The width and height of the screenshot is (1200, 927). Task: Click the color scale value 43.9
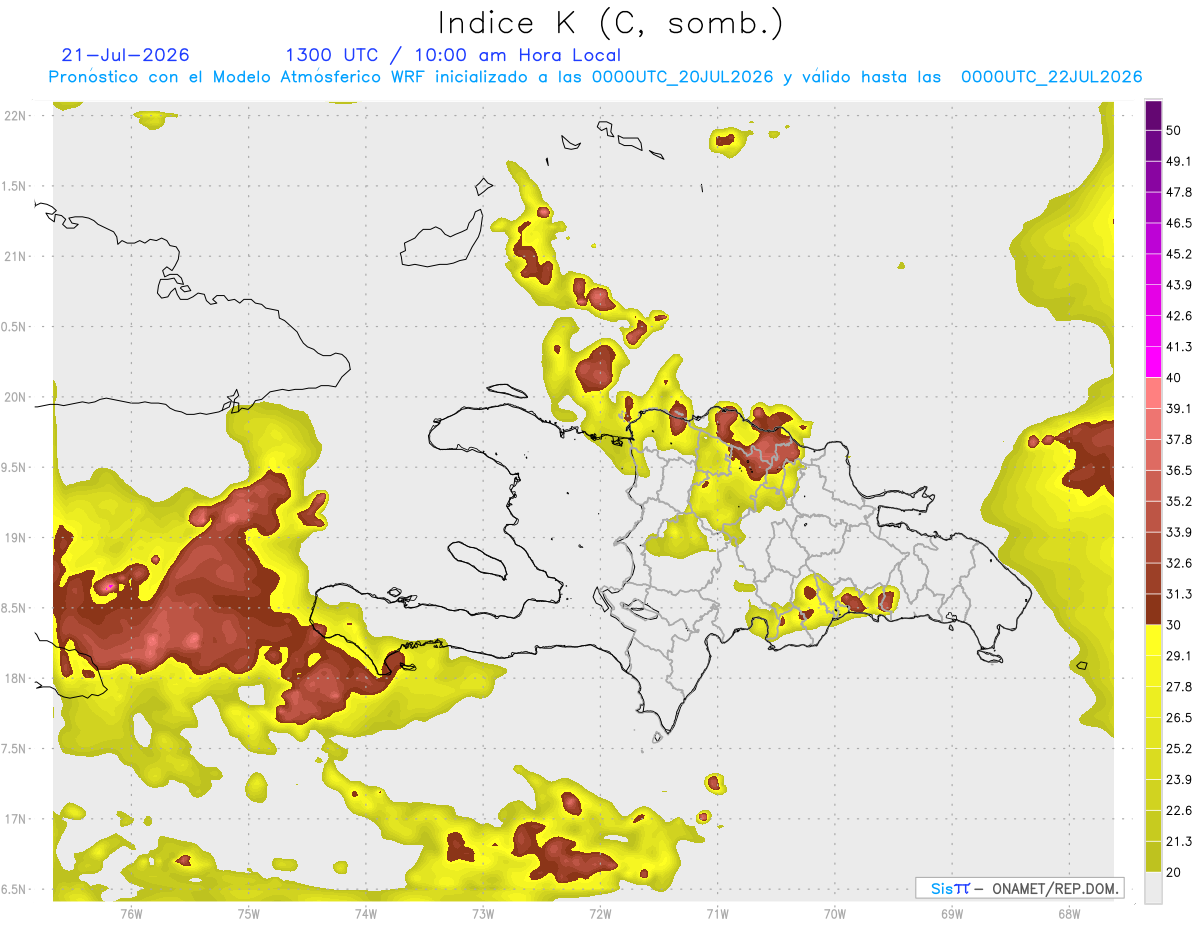1179,285
